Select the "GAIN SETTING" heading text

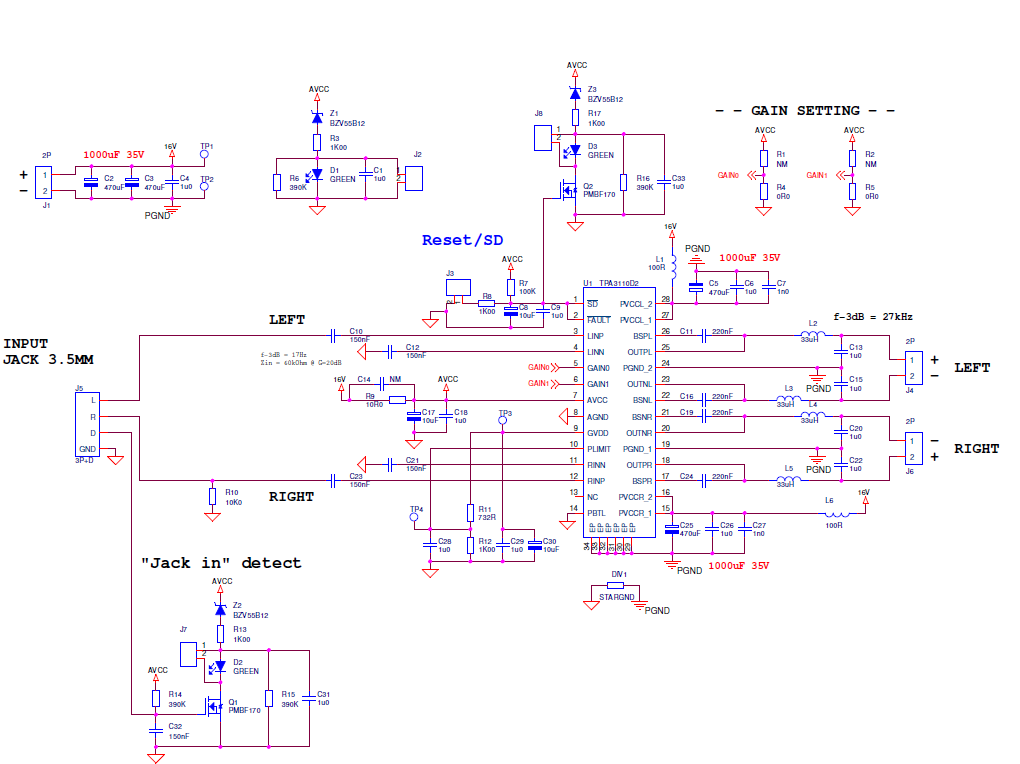pyautogui.click(x=805, y=111)
